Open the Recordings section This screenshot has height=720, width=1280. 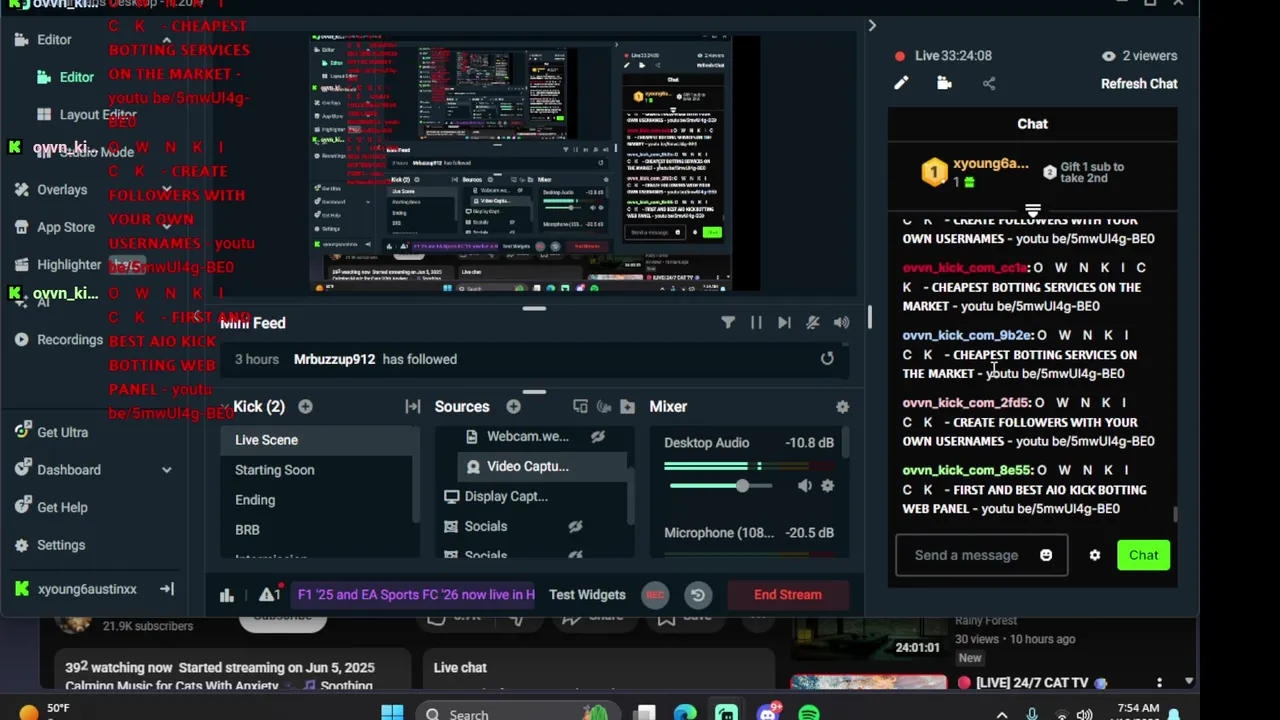pyautogui.click(x=59, y=339)
